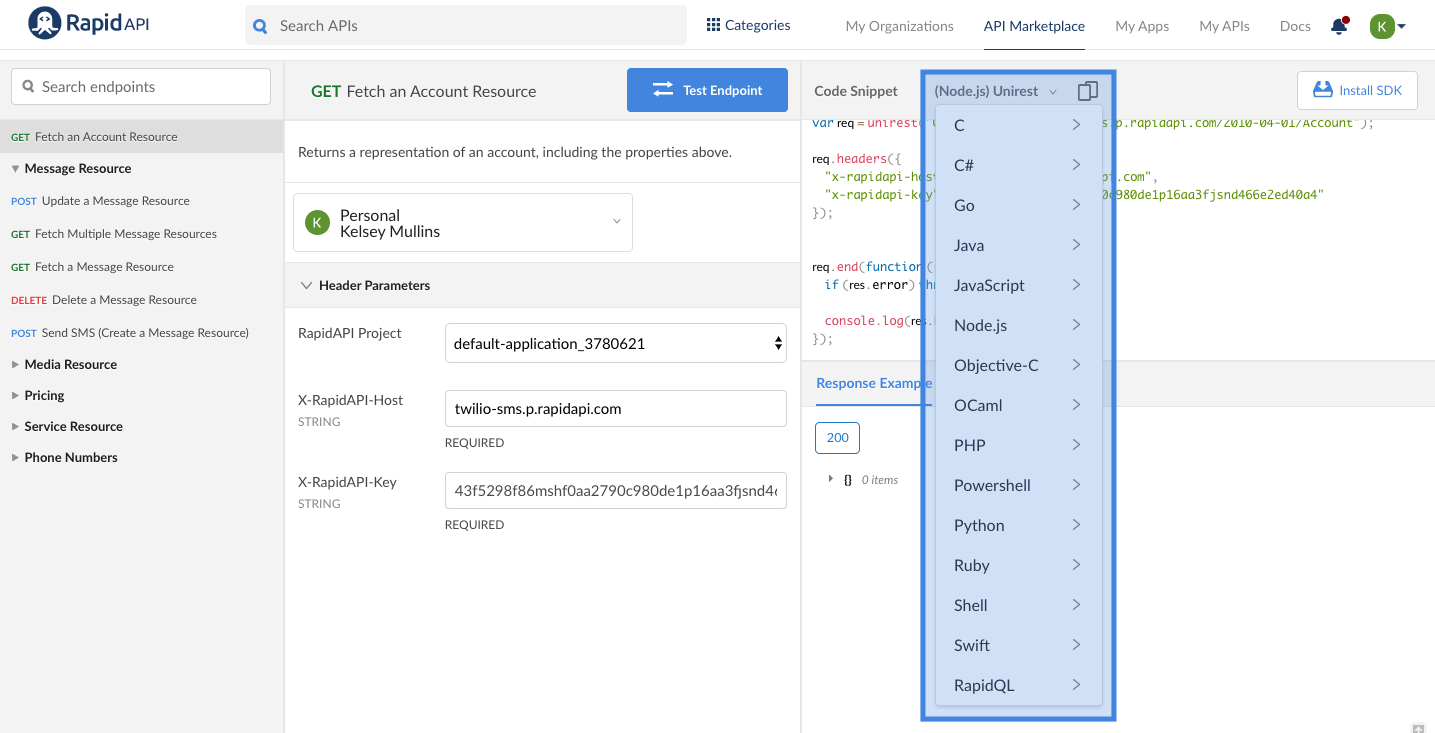Expand the response JSON tree arrow

click(x=831, y=479)
